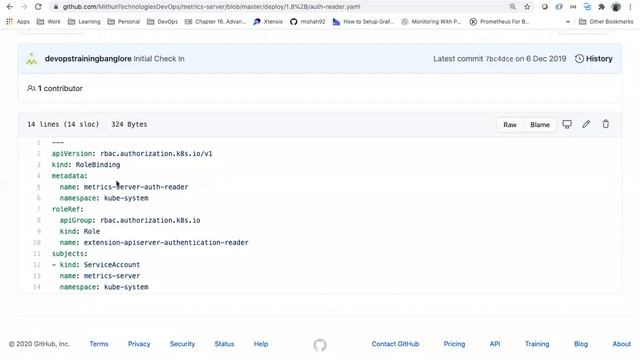Click the address bar URL
This screenshot has height=360, width=640.
(211, 7)
